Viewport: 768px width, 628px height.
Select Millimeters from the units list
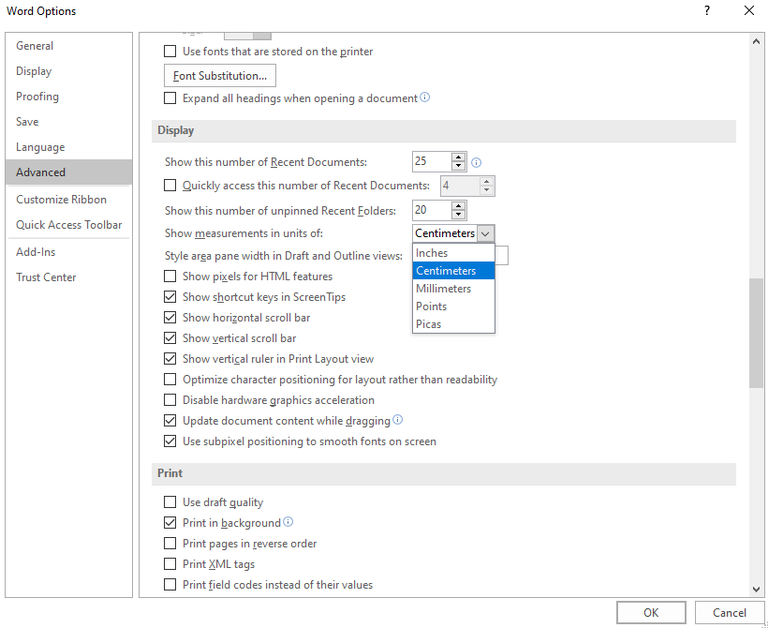[x=443, y=289]
